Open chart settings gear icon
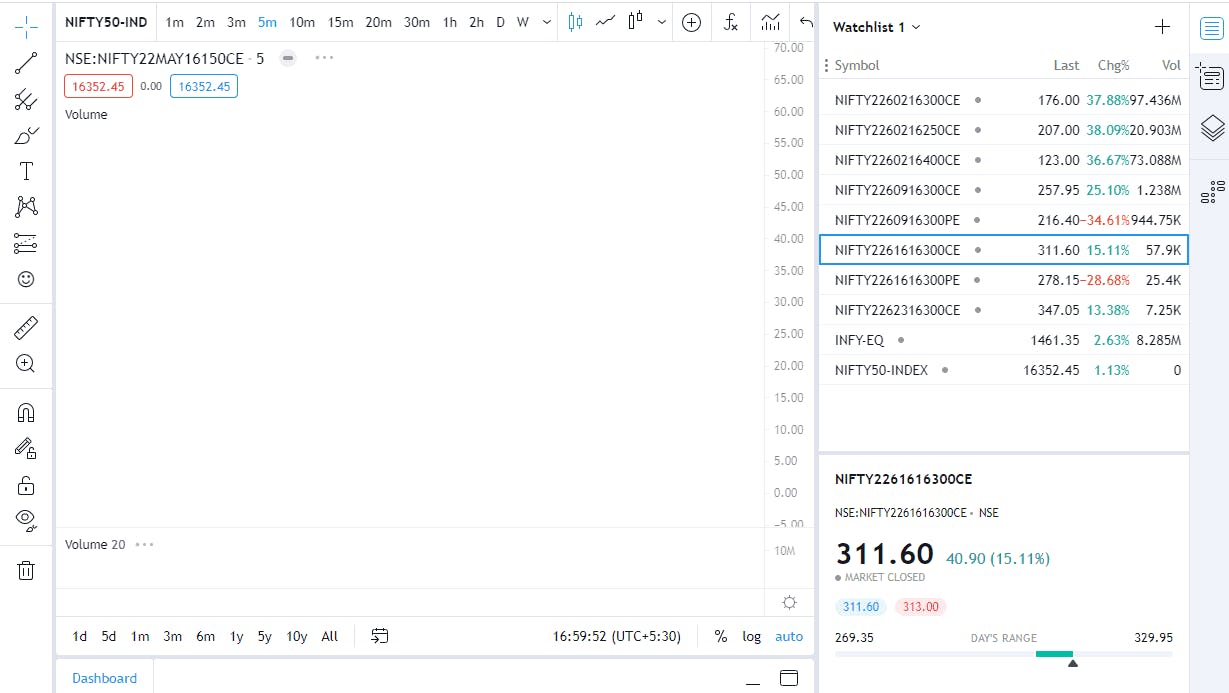Image resolution: width=1229 pixels, height=693 pixels. pos(789,602)
